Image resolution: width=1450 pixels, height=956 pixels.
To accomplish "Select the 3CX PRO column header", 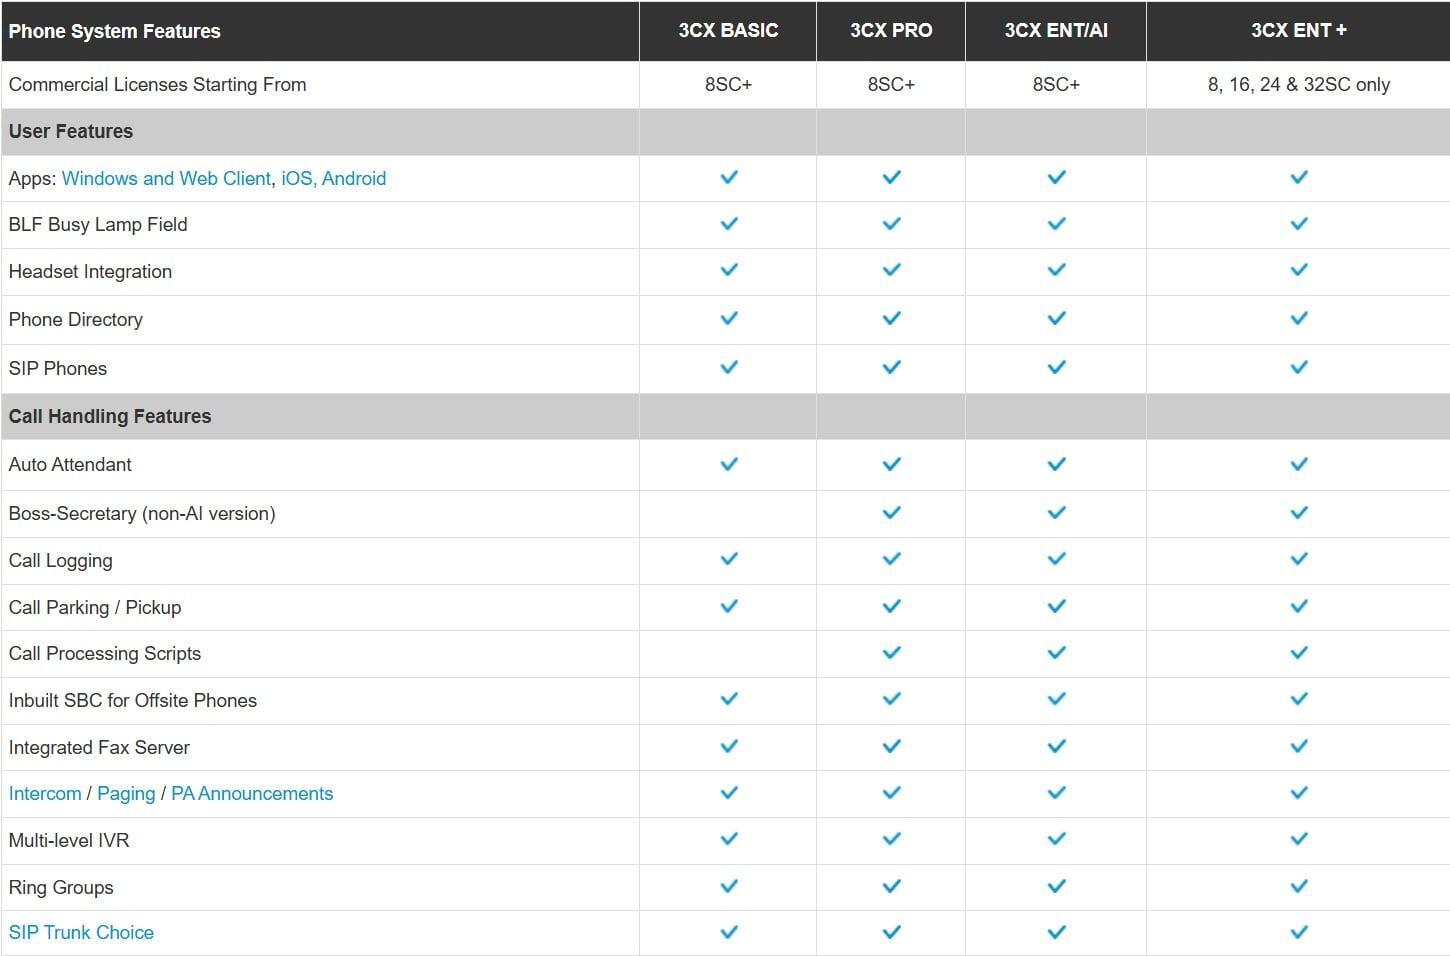I will 891,31.
